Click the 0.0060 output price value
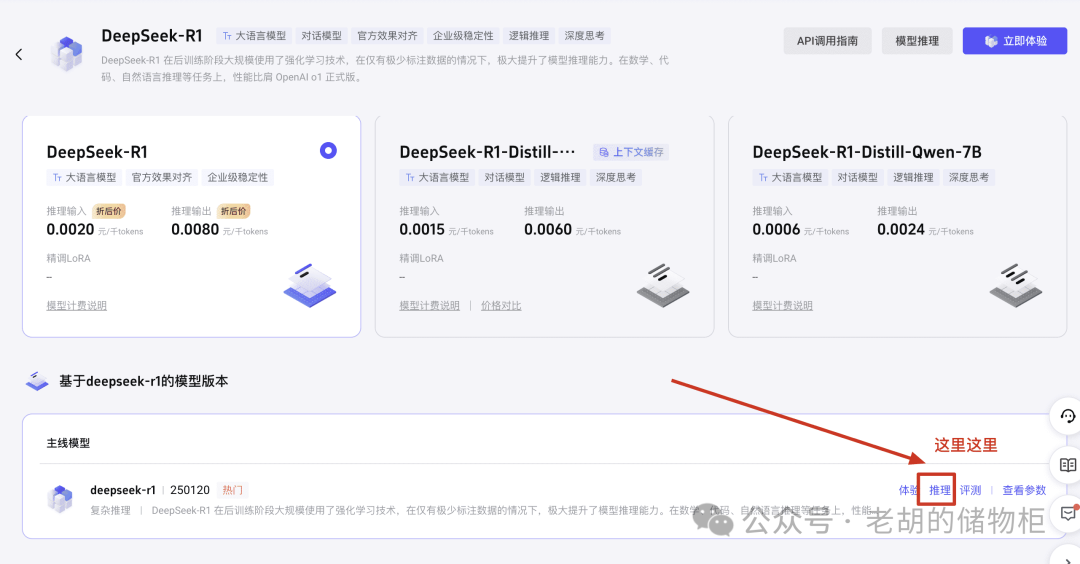Screen dimensions: 1080x564 (x=548, y=229)
